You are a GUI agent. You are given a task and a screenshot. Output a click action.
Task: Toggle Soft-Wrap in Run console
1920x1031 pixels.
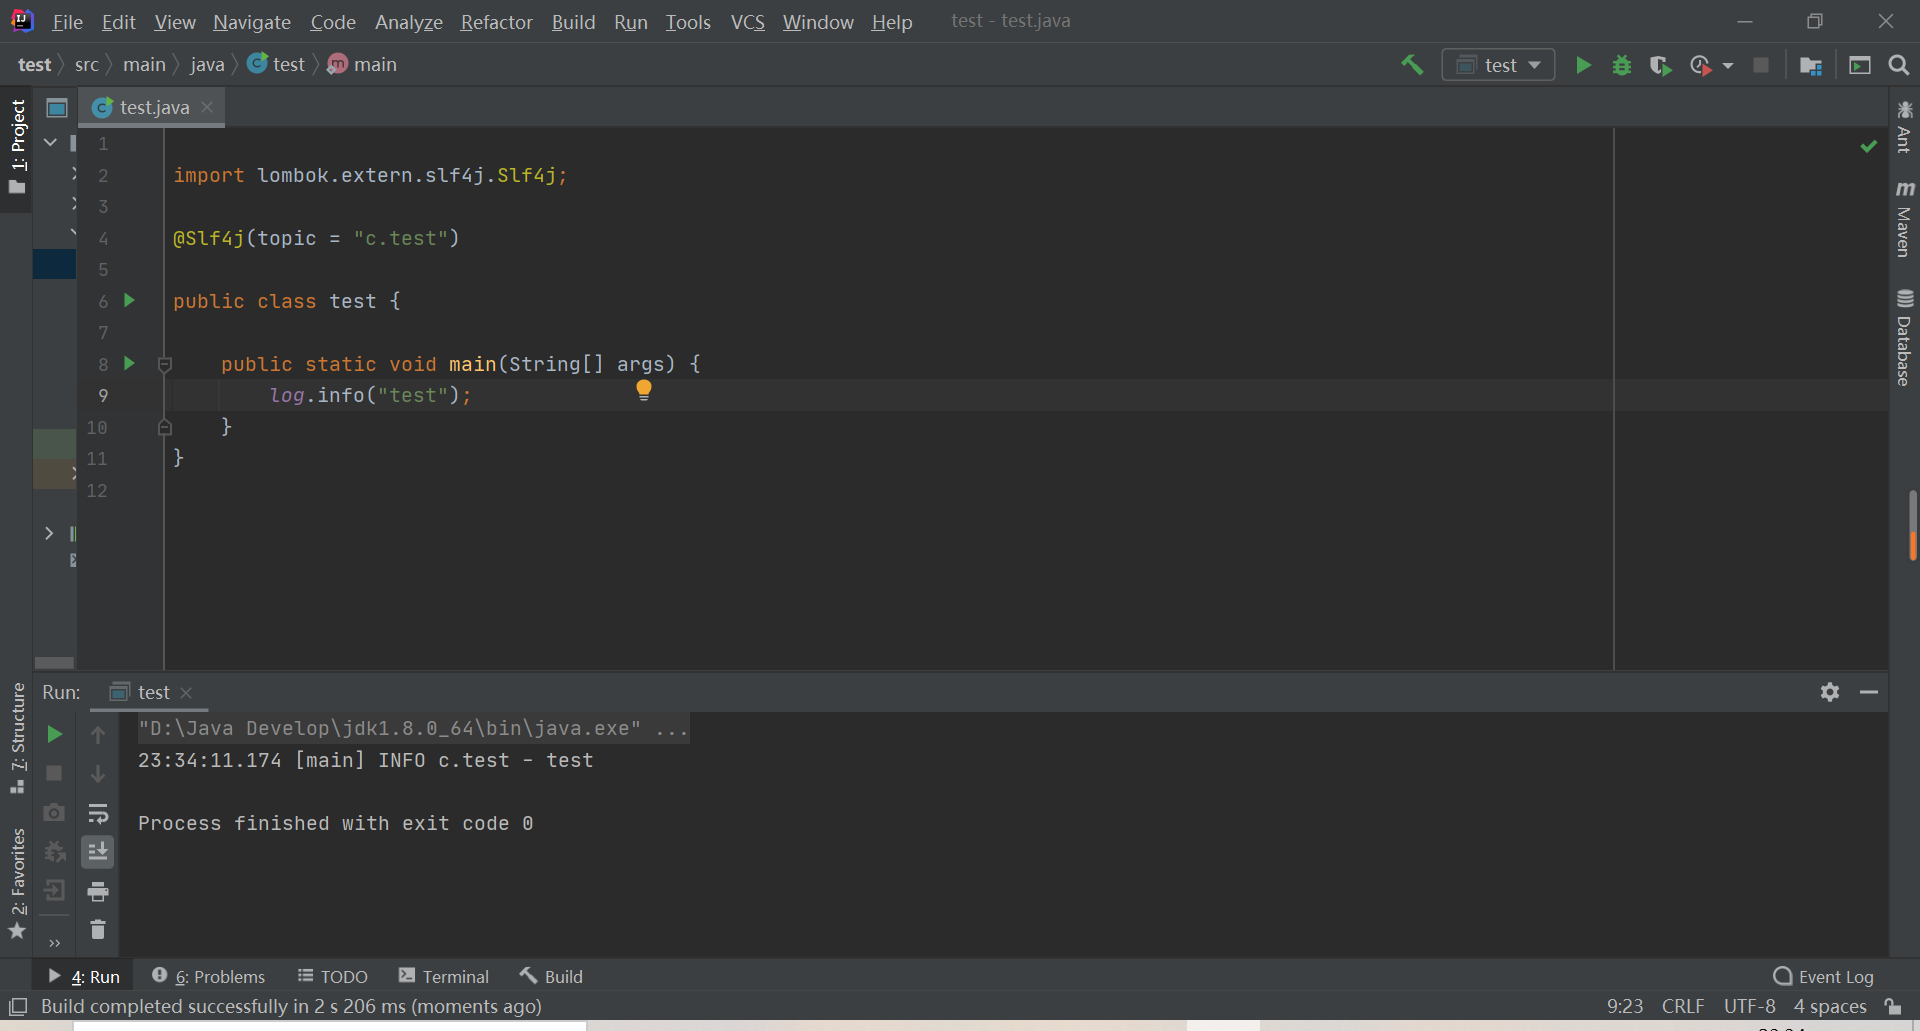98,812
